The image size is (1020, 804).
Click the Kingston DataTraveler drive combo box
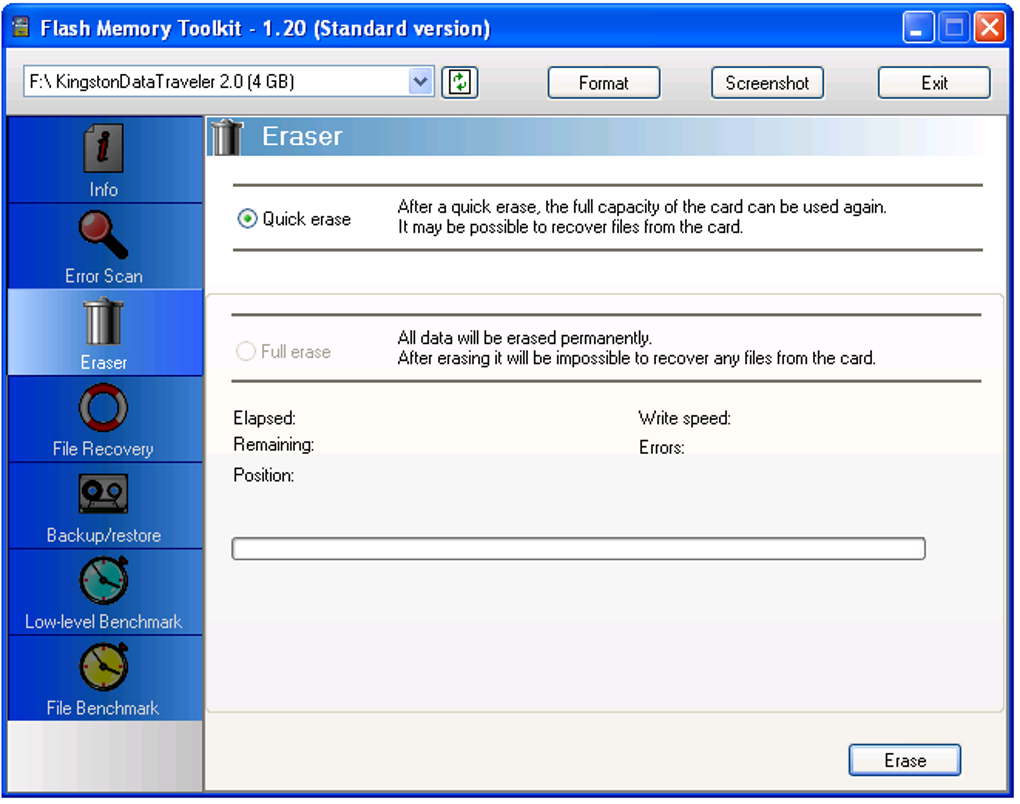[x=228, y=82]
